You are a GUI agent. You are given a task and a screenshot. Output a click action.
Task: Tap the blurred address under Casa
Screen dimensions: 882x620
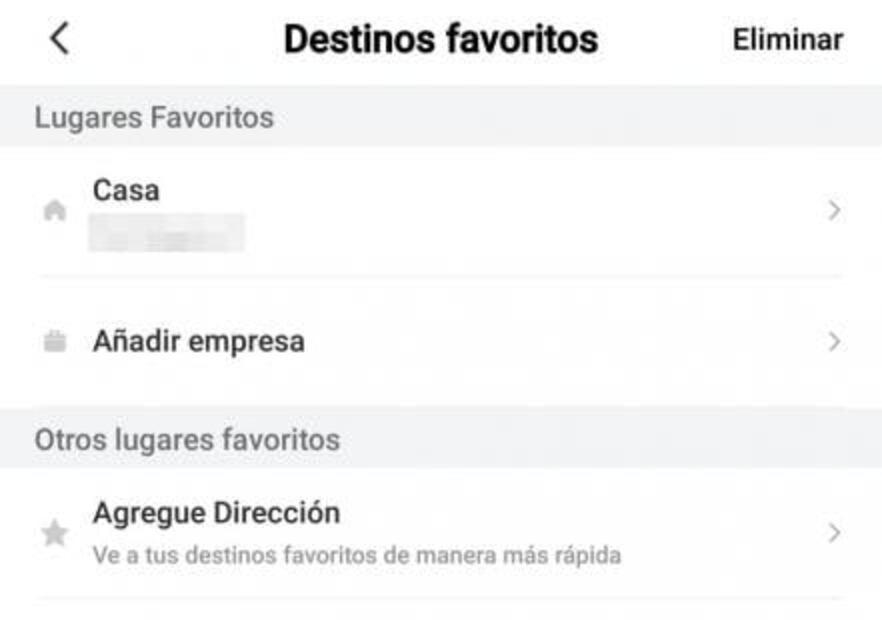coord(166,233)
